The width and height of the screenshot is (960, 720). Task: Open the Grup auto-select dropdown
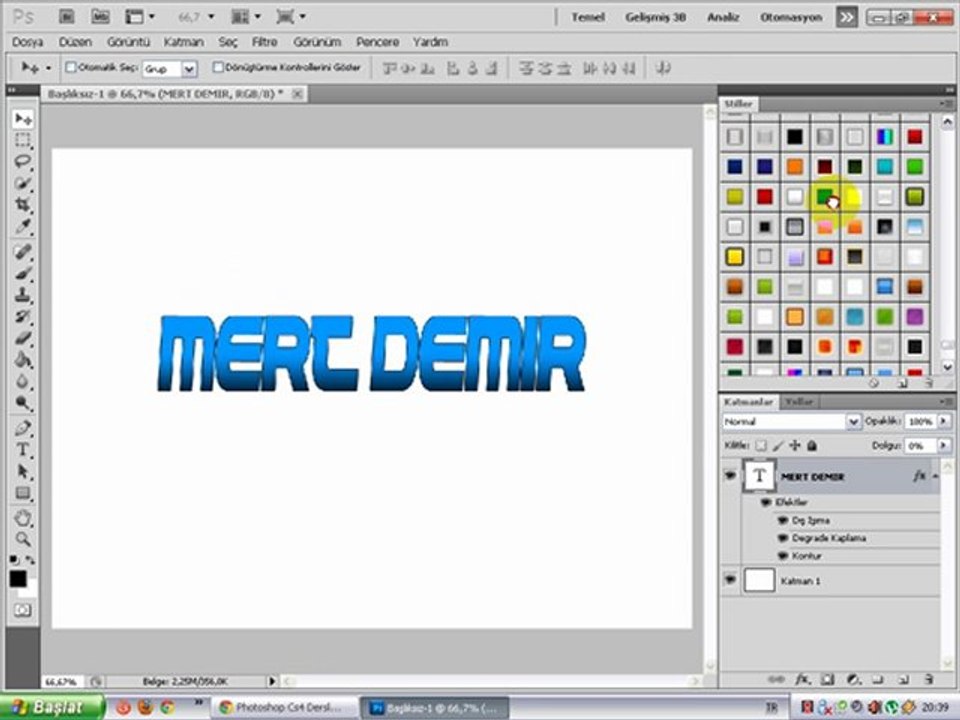(189, 69)
